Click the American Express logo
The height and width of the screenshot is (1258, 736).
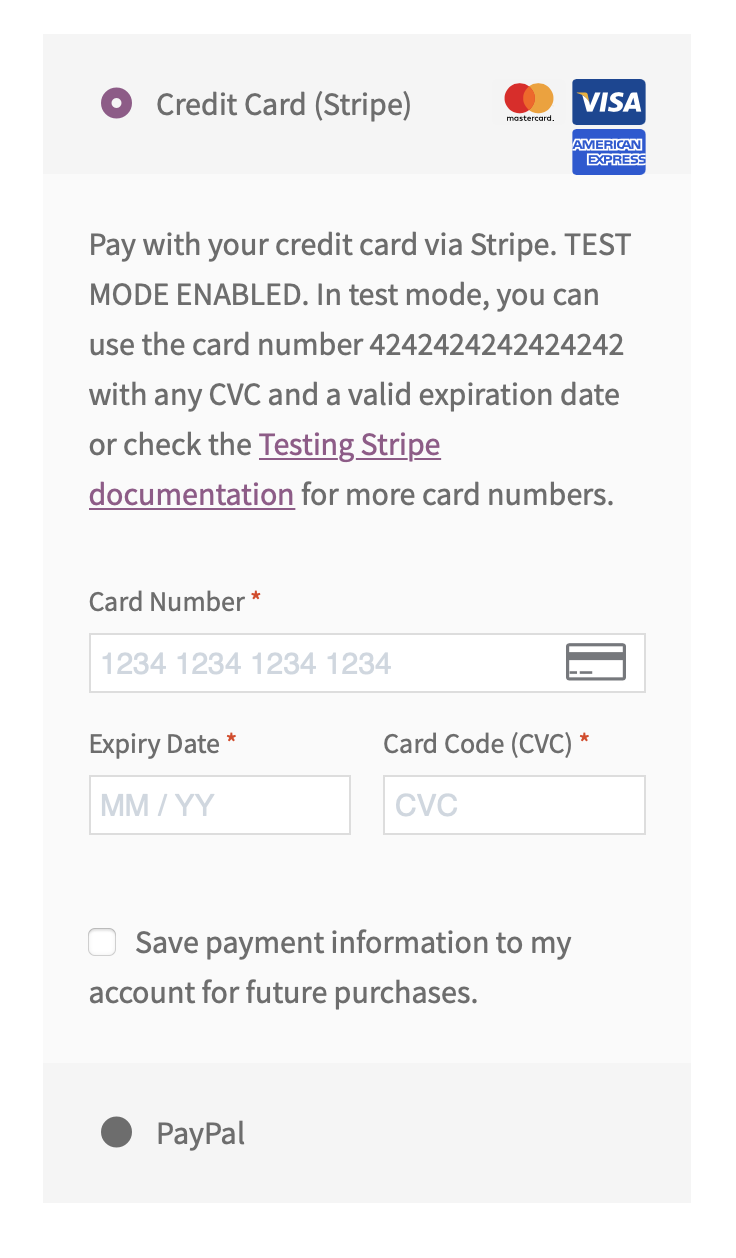(x=608, y=152)
